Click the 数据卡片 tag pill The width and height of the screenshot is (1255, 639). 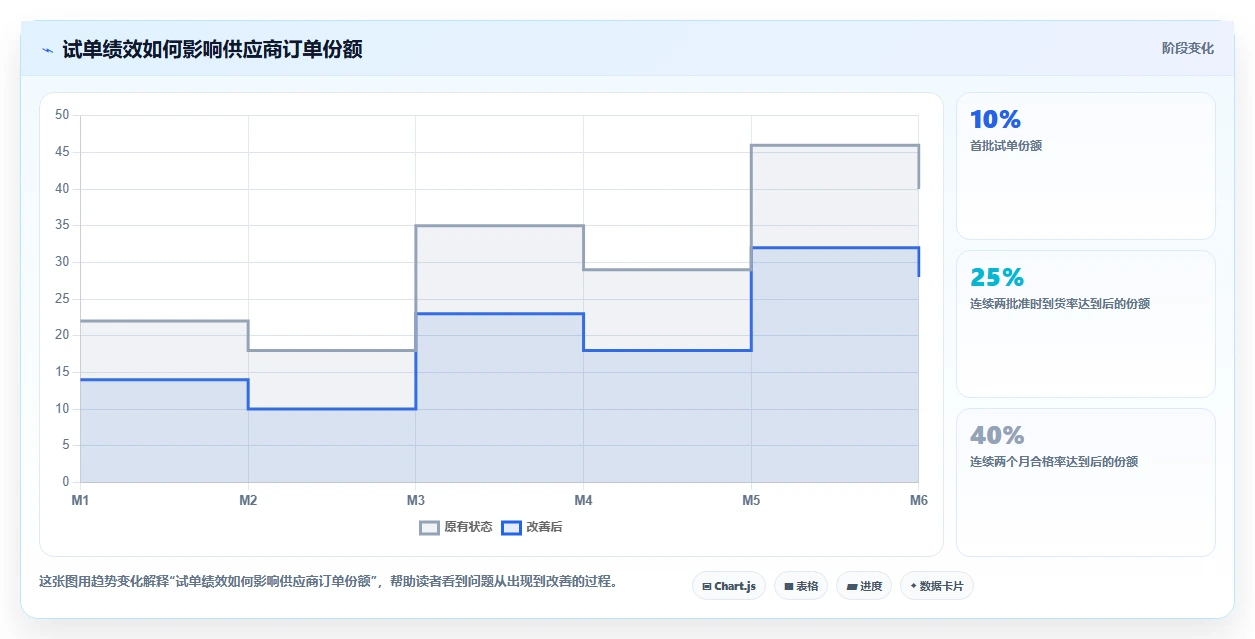click(x=936, y=586)
